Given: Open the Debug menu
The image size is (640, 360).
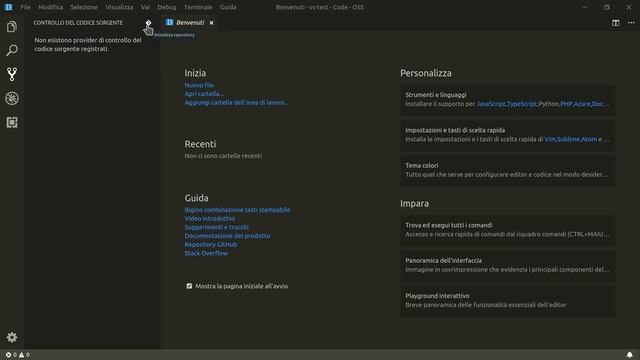Looking at the screenshot, I should 167,7.
